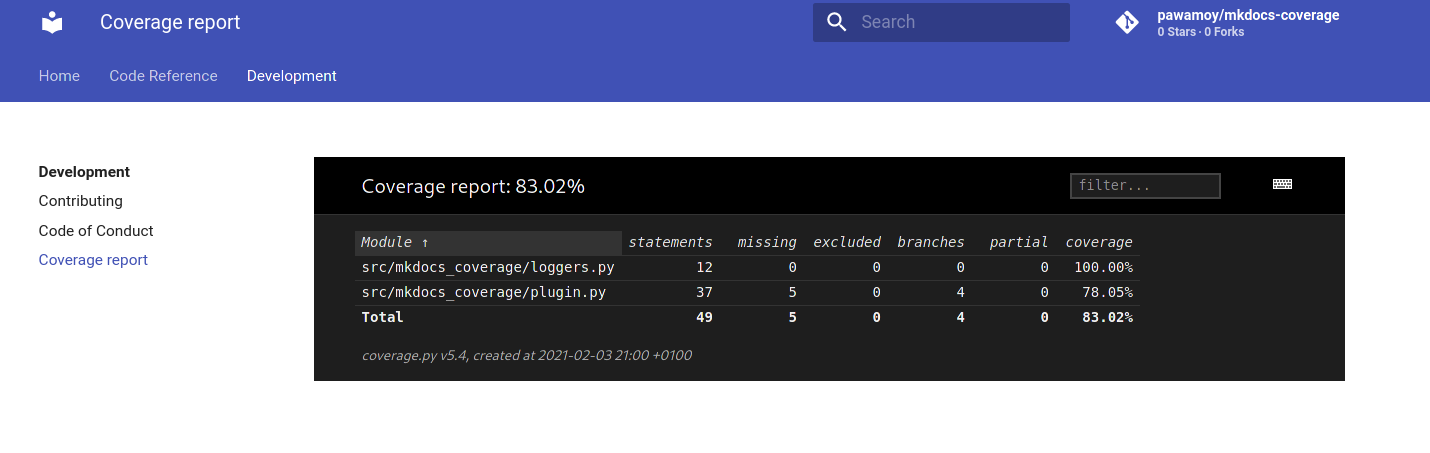Sort by partial column

click(1019, 242)
